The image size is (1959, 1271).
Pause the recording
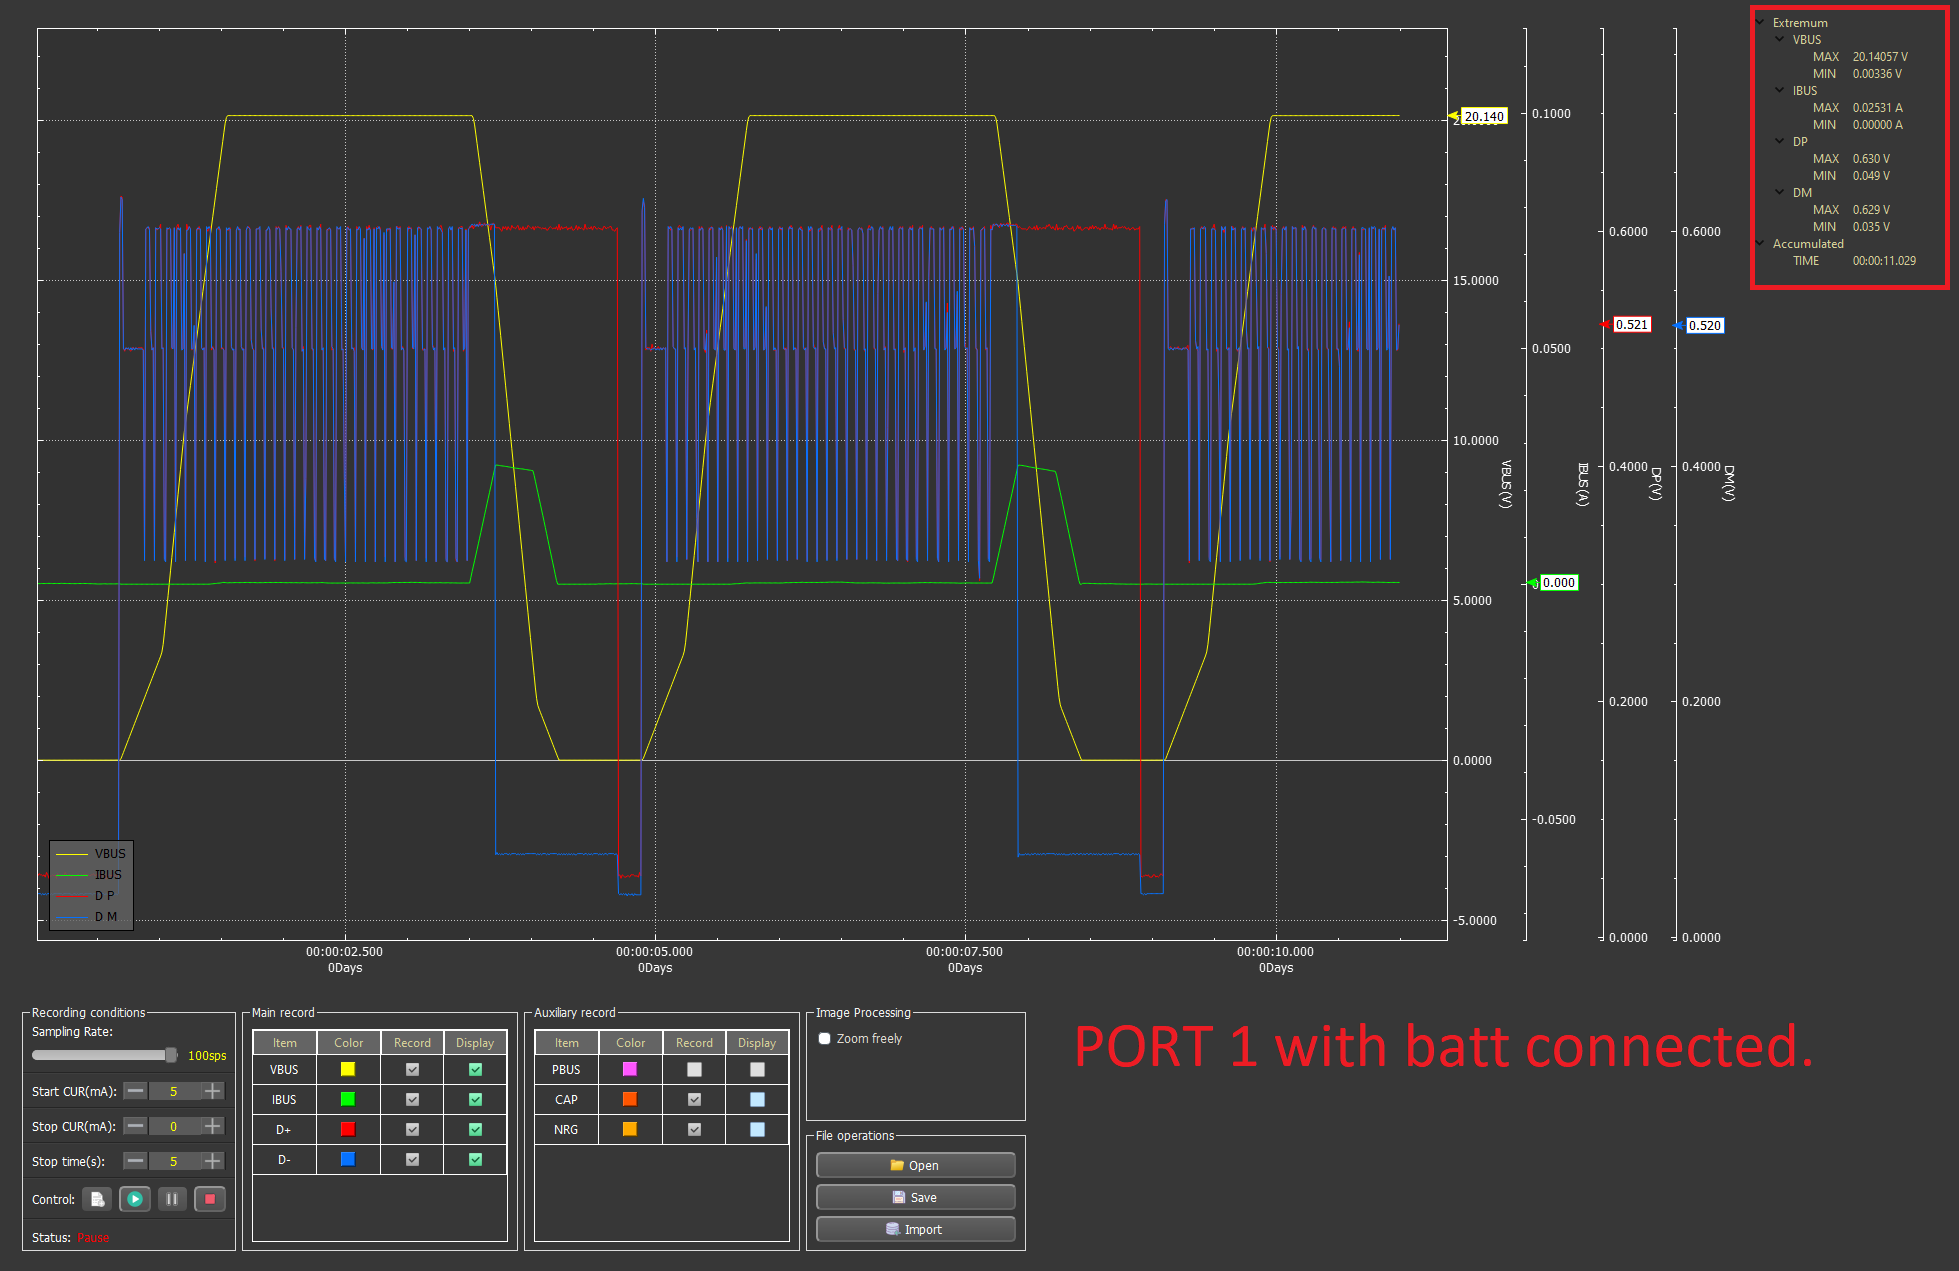coord(172,1199)
